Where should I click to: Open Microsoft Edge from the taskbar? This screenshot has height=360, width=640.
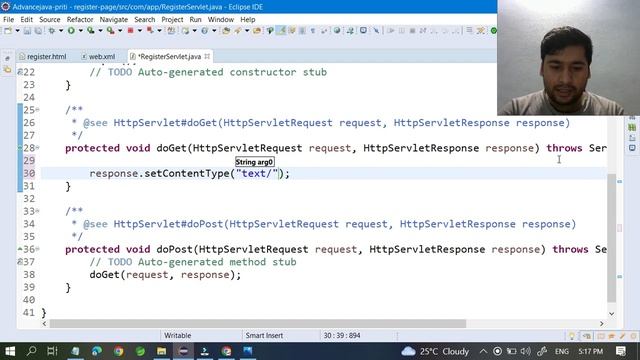97,351
